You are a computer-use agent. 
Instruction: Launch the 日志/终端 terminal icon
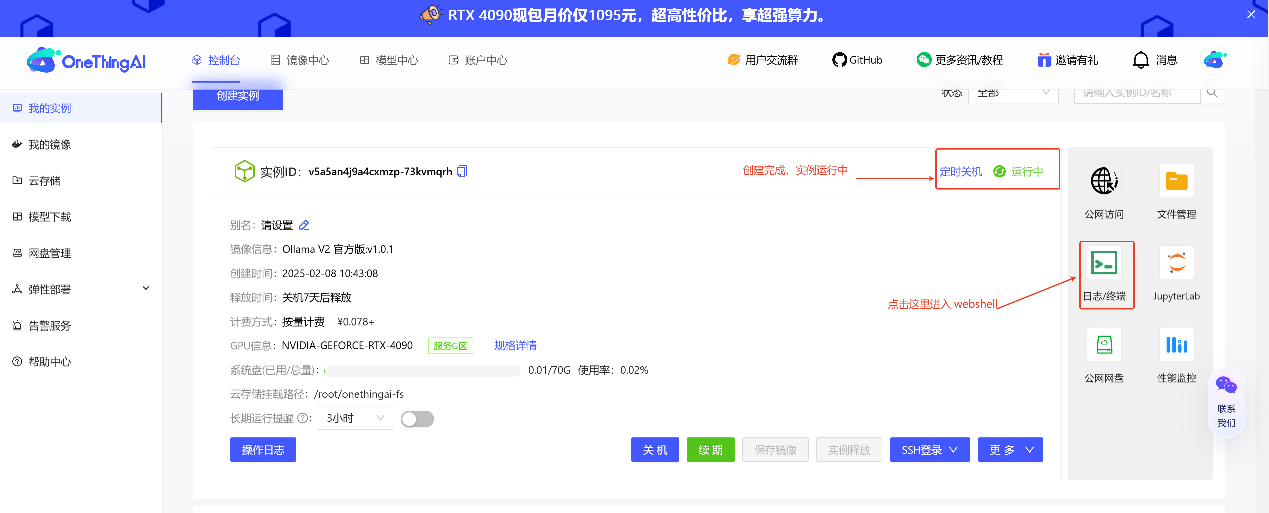tap(1104, 264)
